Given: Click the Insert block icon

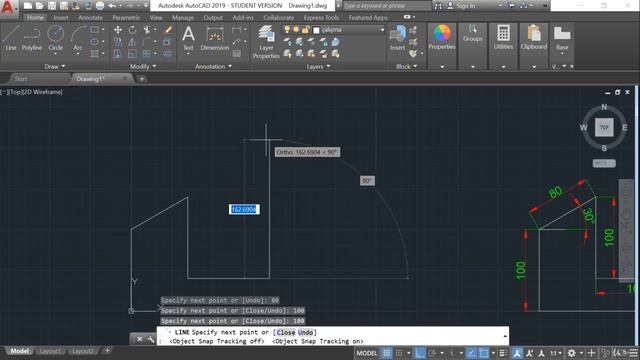Looking at the screenshot, I should point(398,38).
